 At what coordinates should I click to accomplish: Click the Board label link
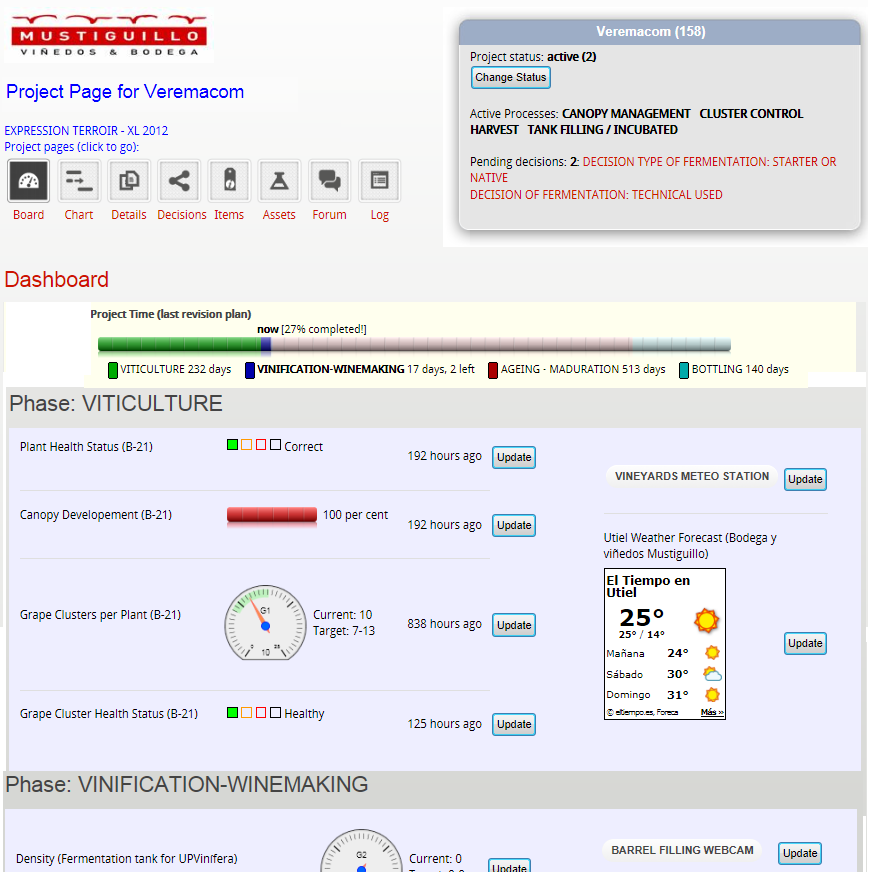28,215
